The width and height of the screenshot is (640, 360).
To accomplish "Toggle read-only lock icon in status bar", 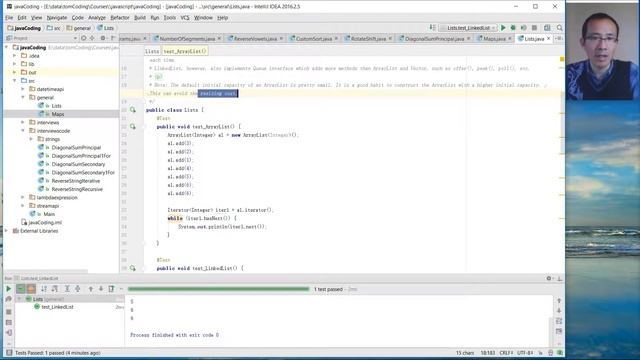I will coord(550,353).
